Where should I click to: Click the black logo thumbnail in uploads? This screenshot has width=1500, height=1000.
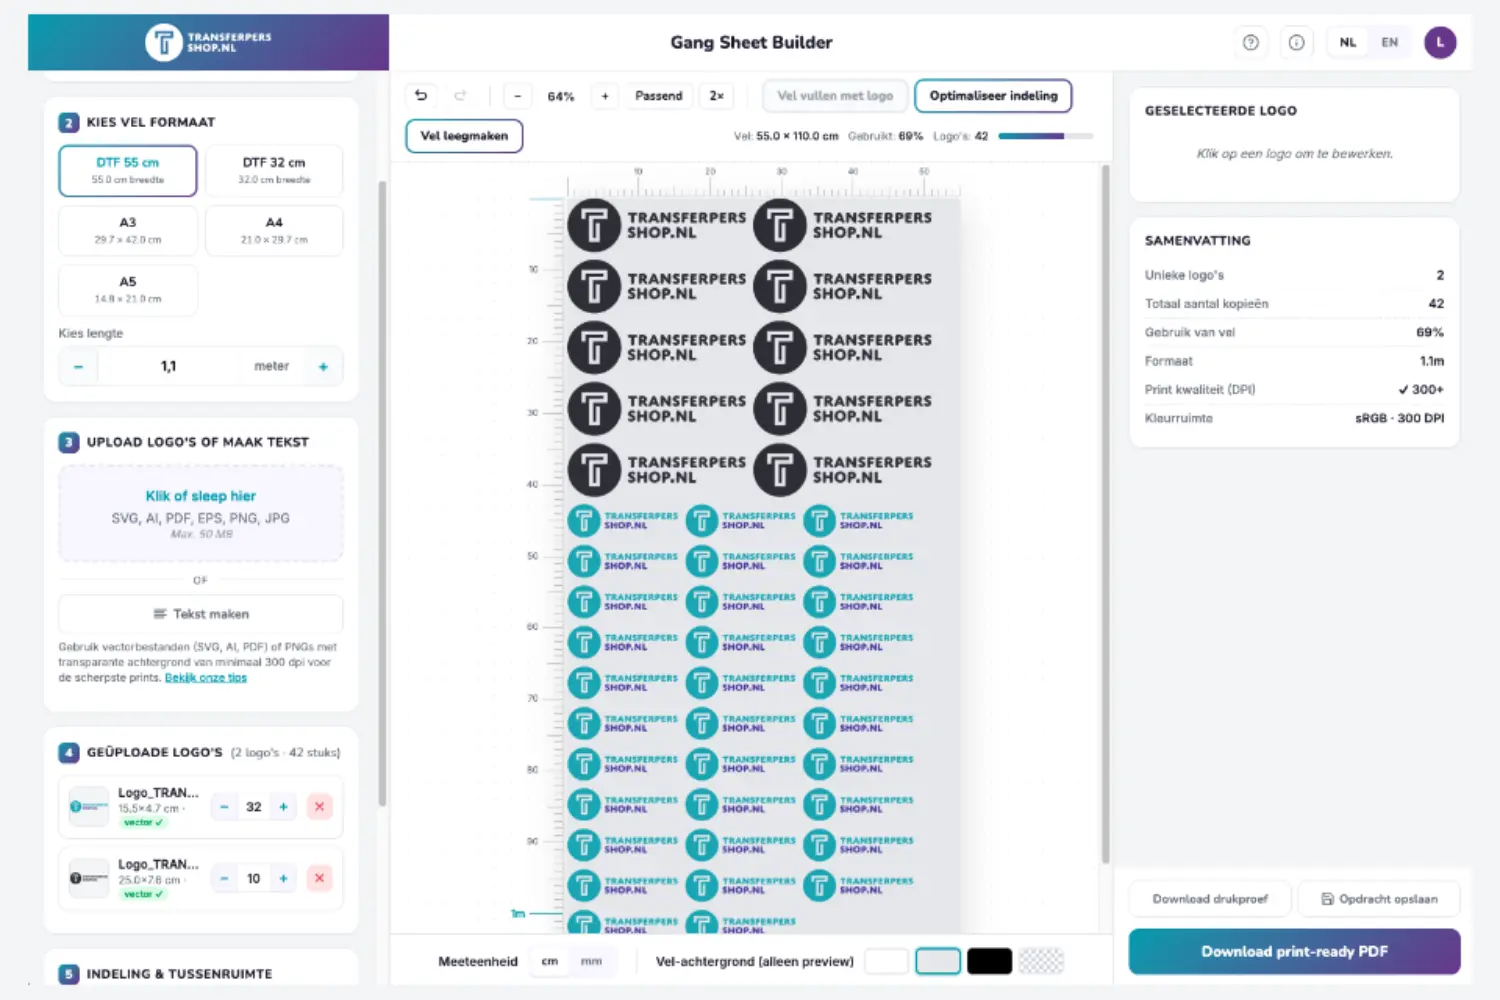coord(89,878)
